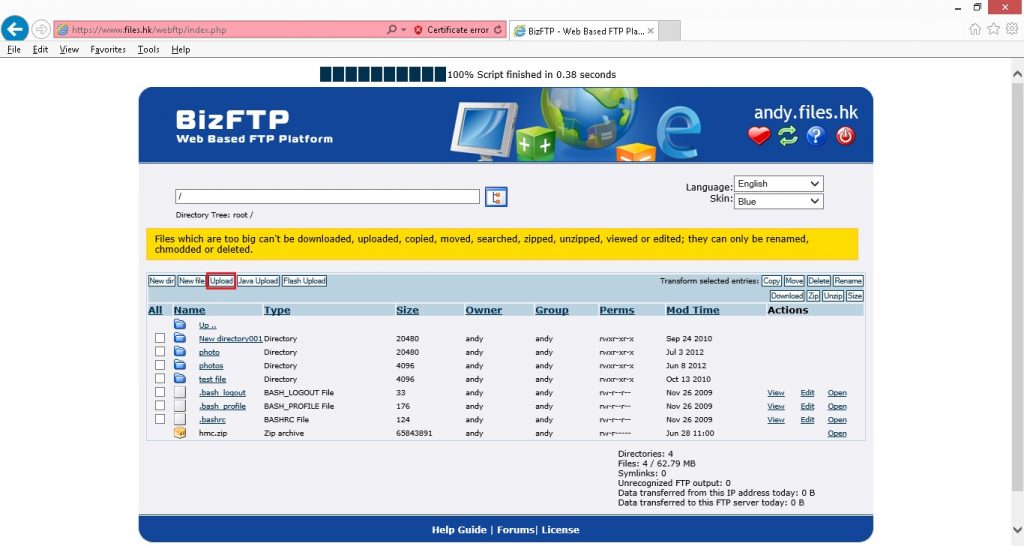Image resolution: width=1024 pixels, height=546 pixels.
Task: Open the blue question mark help icon
Action: (x=816, y=136)
